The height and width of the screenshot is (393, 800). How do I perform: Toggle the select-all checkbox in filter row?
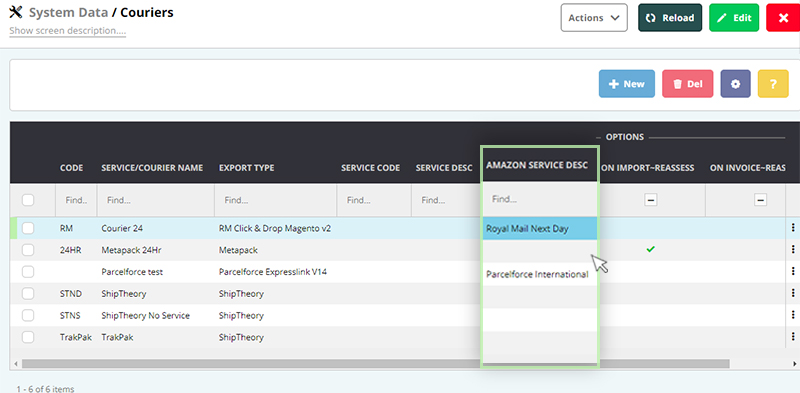[x=28, y=200]
